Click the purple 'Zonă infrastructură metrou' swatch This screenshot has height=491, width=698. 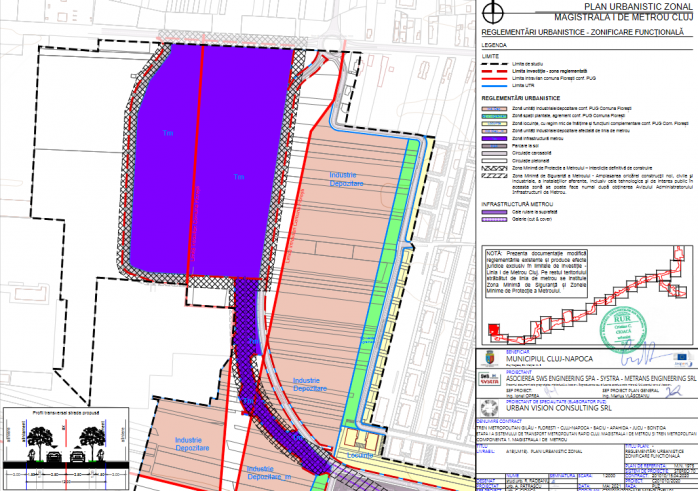click(x=494, y=138)
